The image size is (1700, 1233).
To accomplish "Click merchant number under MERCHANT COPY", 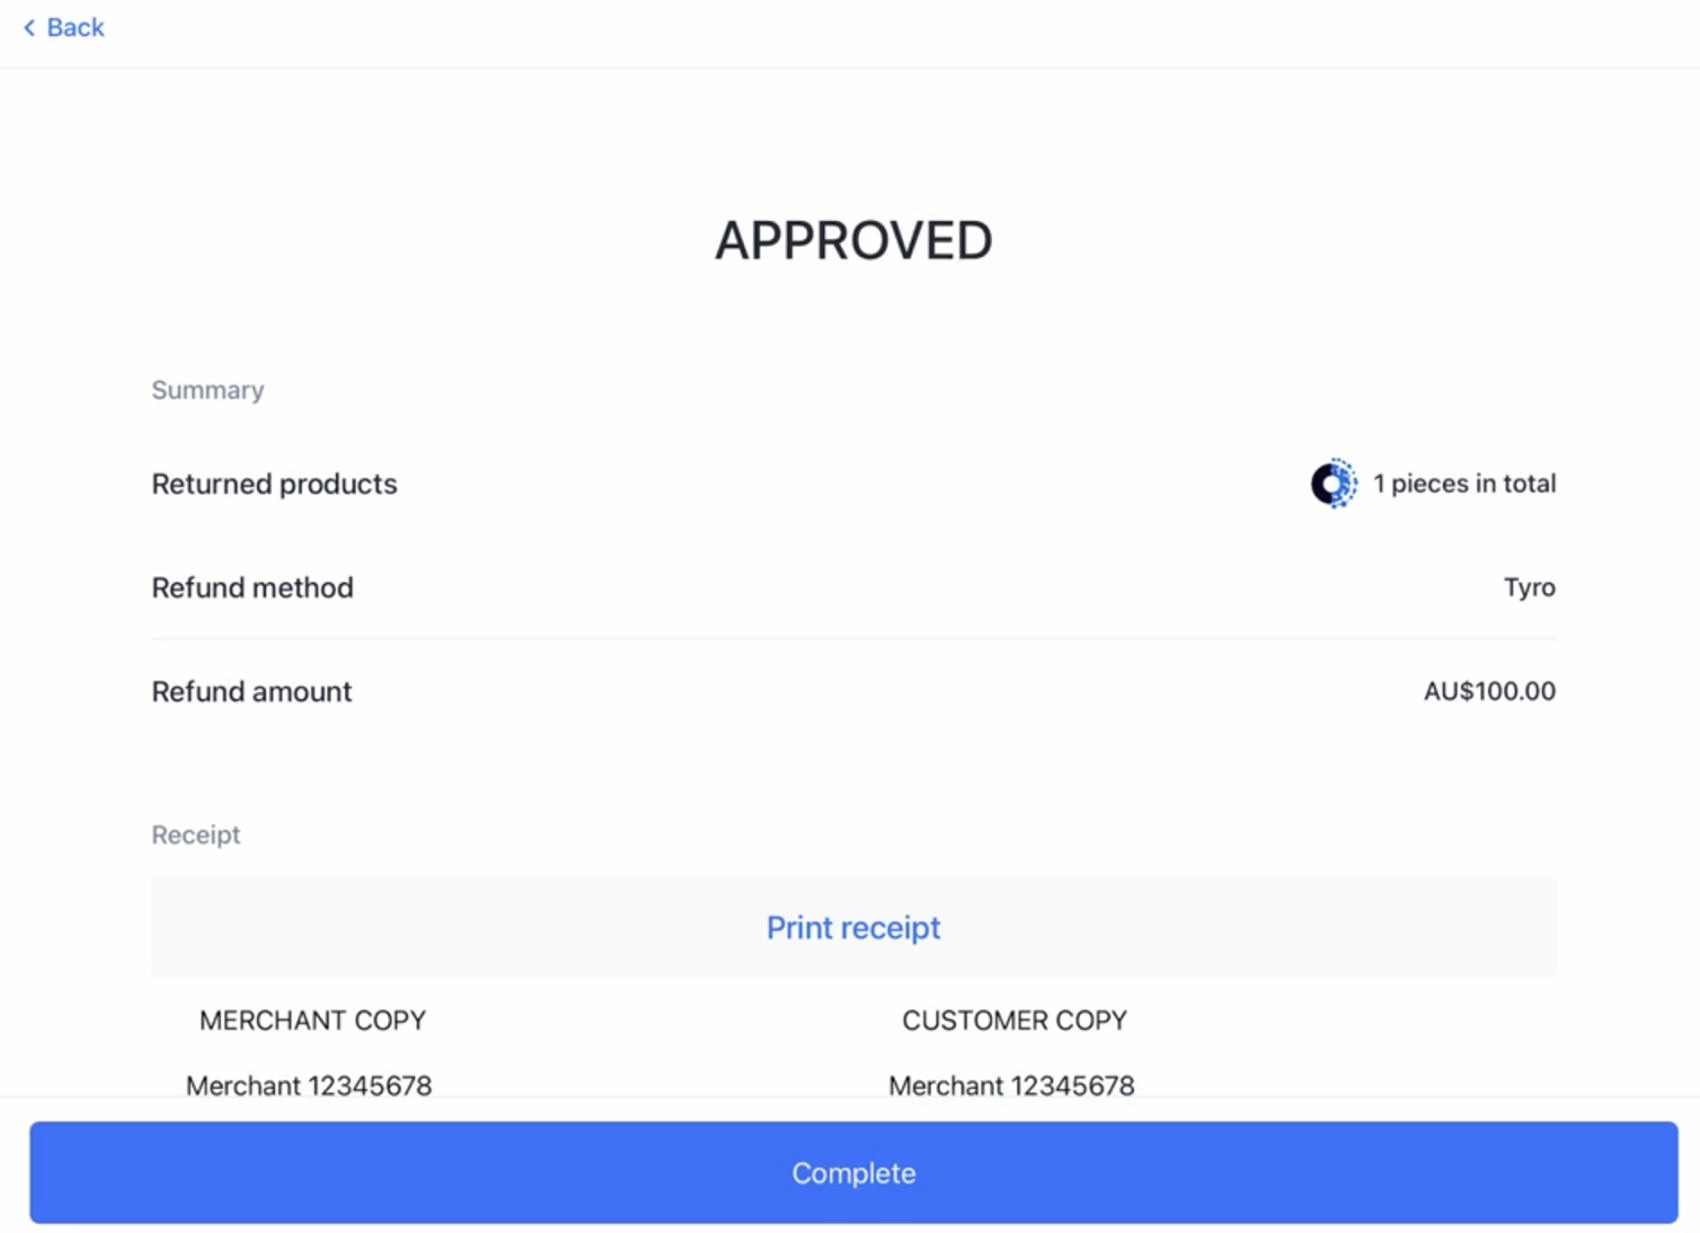I will pos(309,1085).
